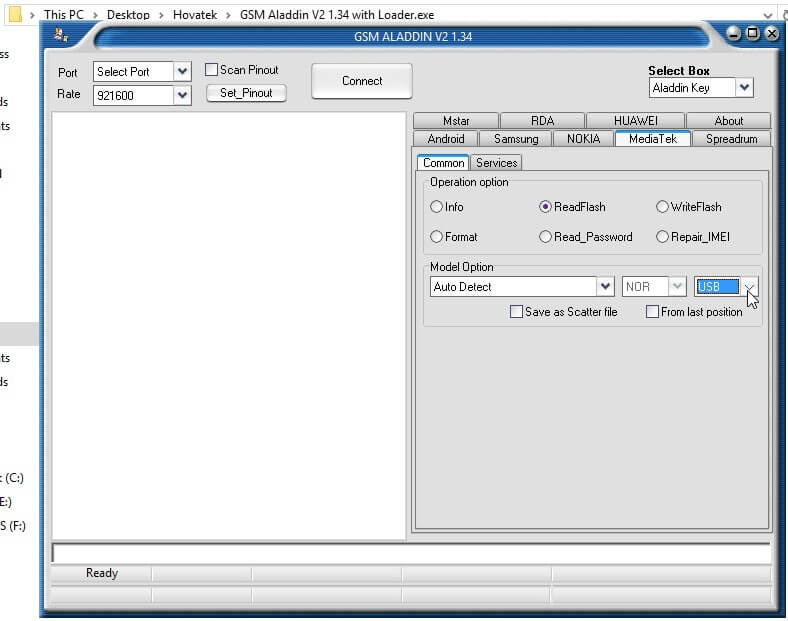The width and height of the screenshot is (788, 621).
Task: Open the Select Port dropdown
Action: click(x=182, y=72)
